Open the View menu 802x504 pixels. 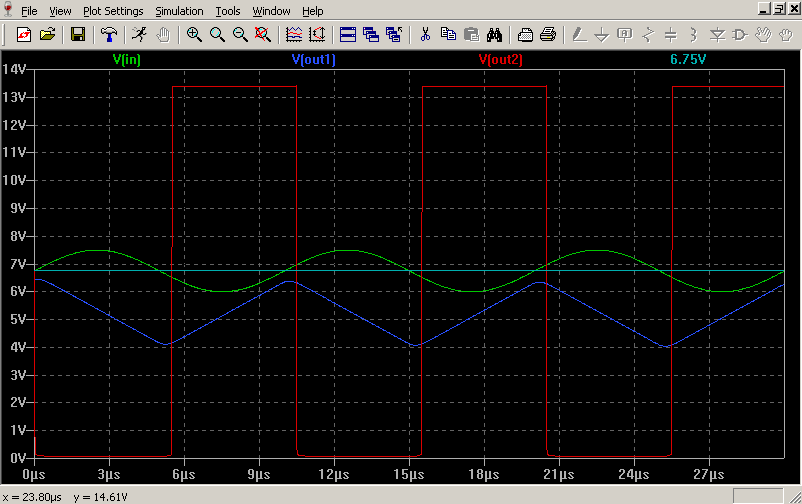(x=60, y=11)
